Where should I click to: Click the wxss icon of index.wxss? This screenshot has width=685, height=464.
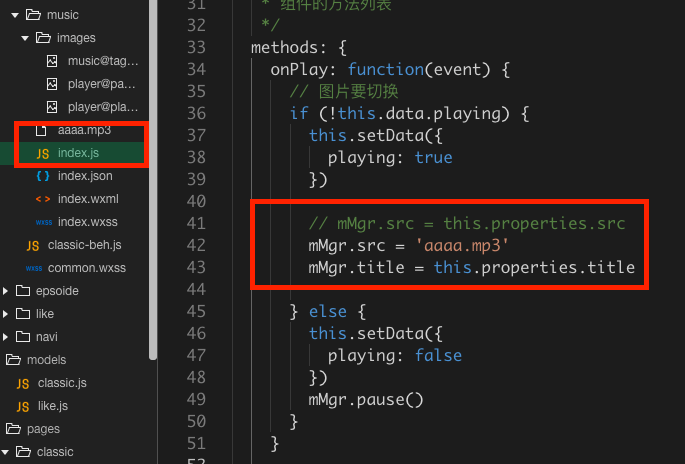pos(44,222)
